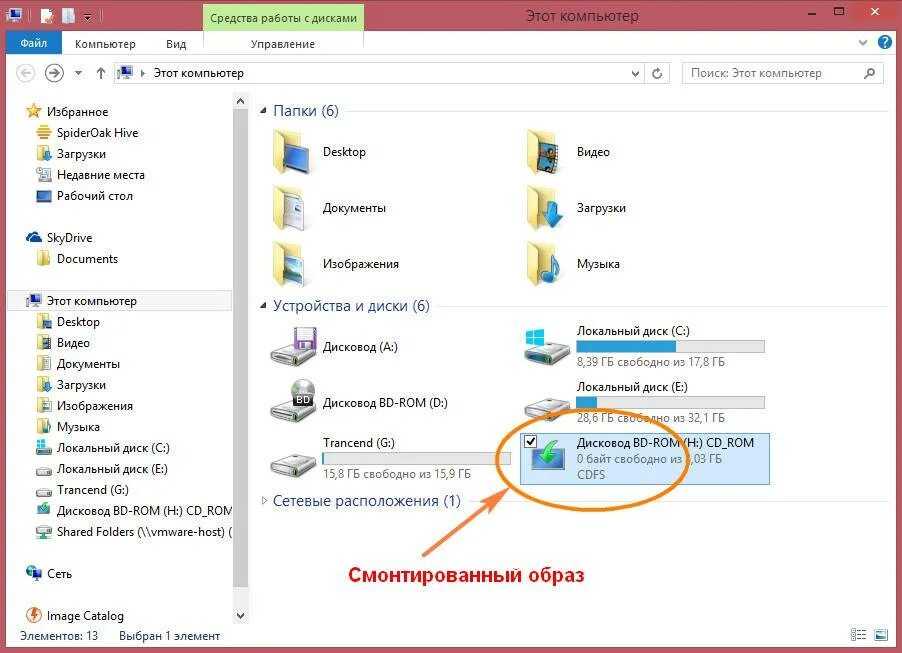Open the Файл menu

pyautogui.click(x=34, y=43)
